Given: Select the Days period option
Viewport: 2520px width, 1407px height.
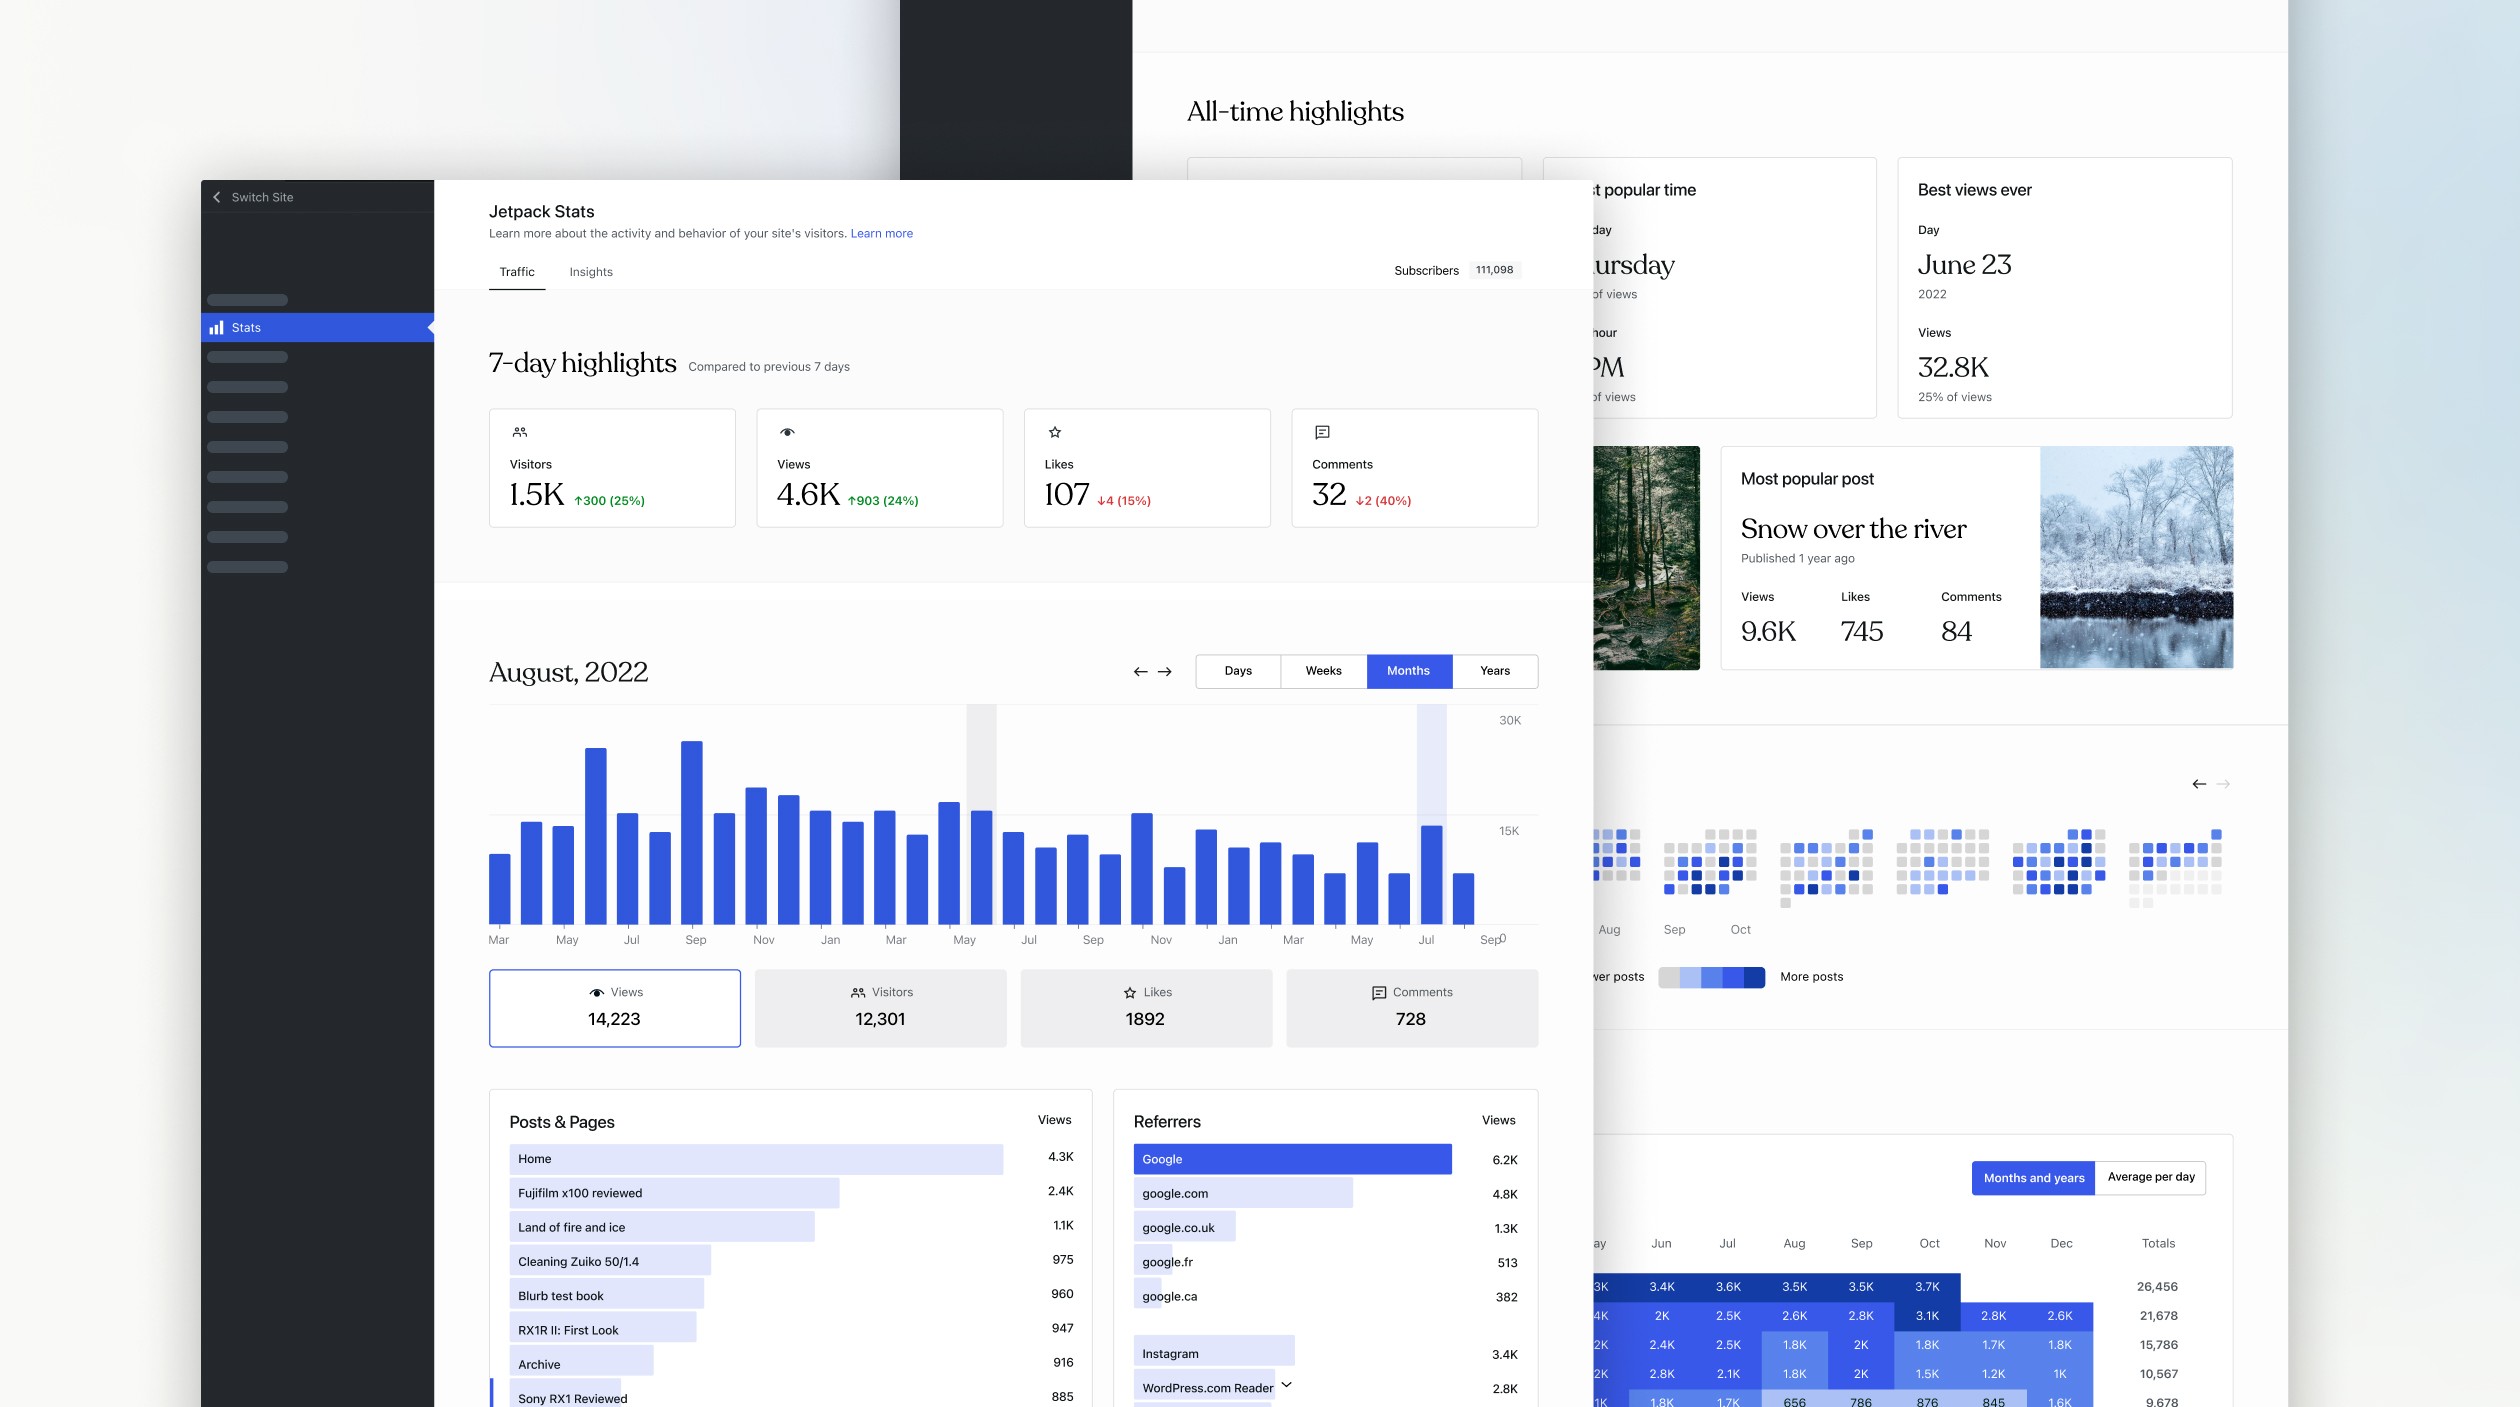Looking at the screenshot, I should (x=1238, y=671).
